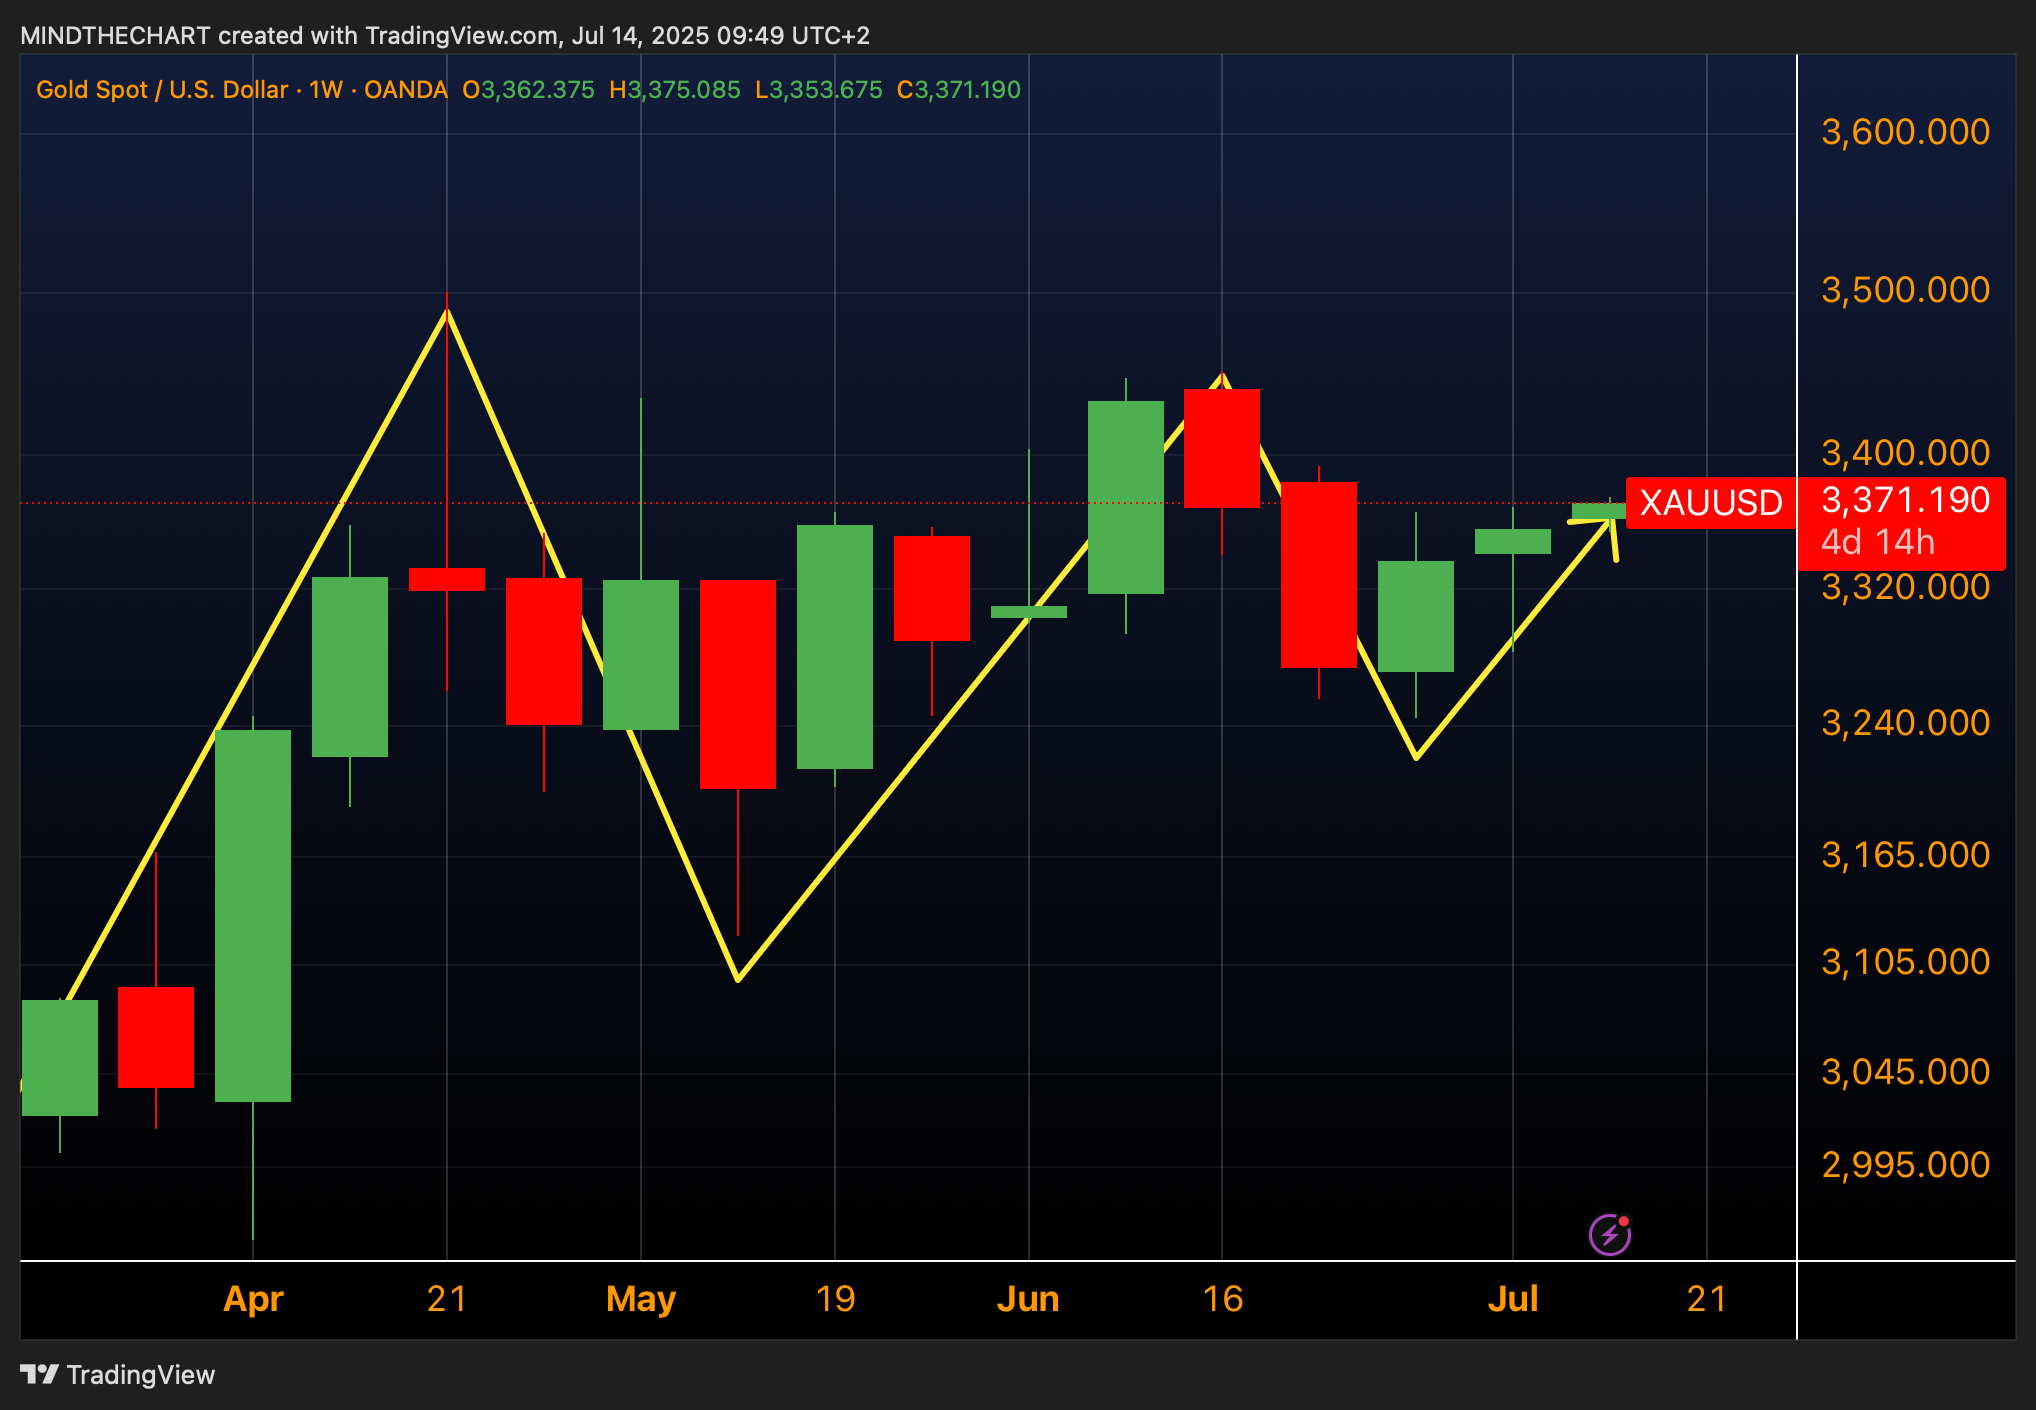Image resolution: width=2036 pixels, height=1410 pixels.
Task: Click the Apr label on time axis
Action: tap(253, 1299)
